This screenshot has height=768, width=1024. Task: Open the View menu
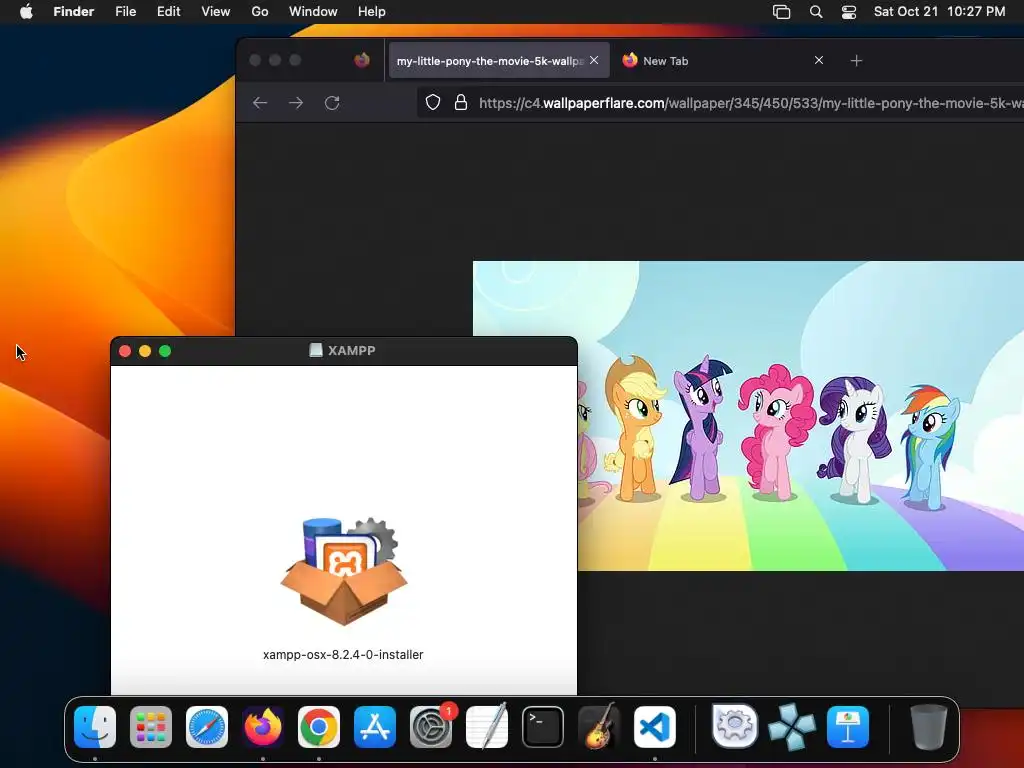pos(216,12)
